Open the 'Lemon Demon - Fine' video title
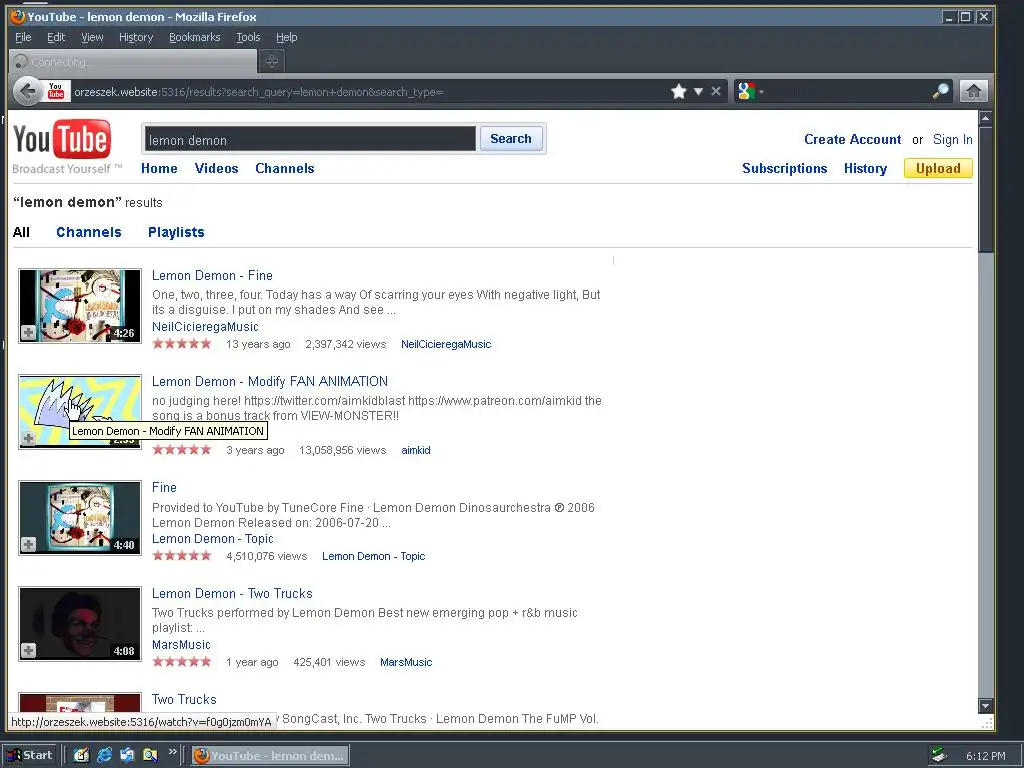 tap(212, 275)
